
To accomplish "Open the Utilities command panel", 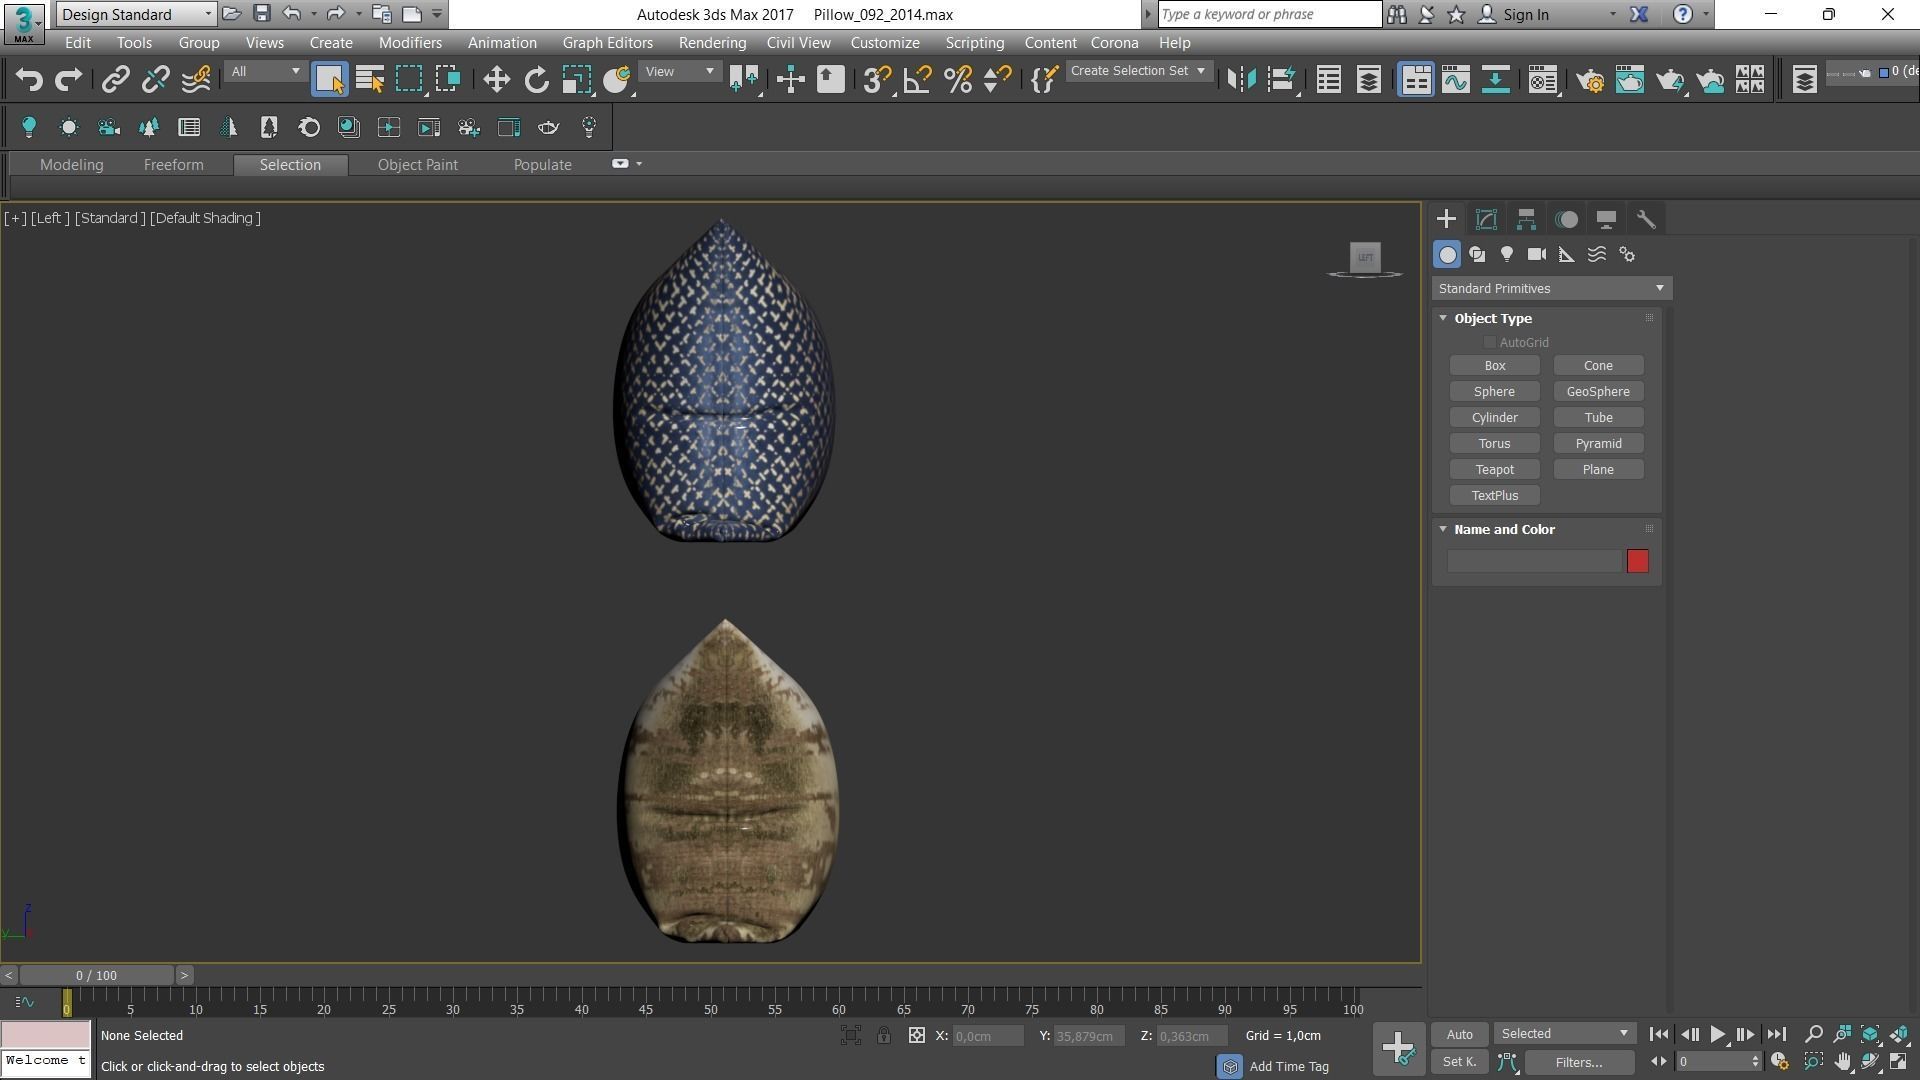I will [1646, 219].
